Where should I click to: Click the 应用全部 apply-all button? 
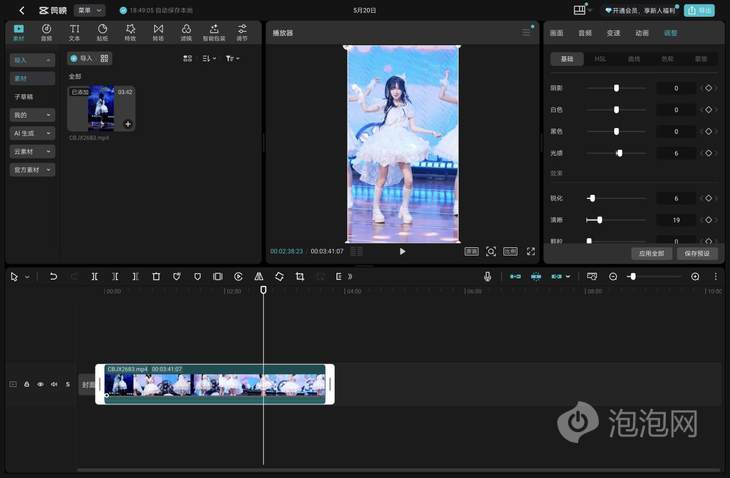point(651,254)
